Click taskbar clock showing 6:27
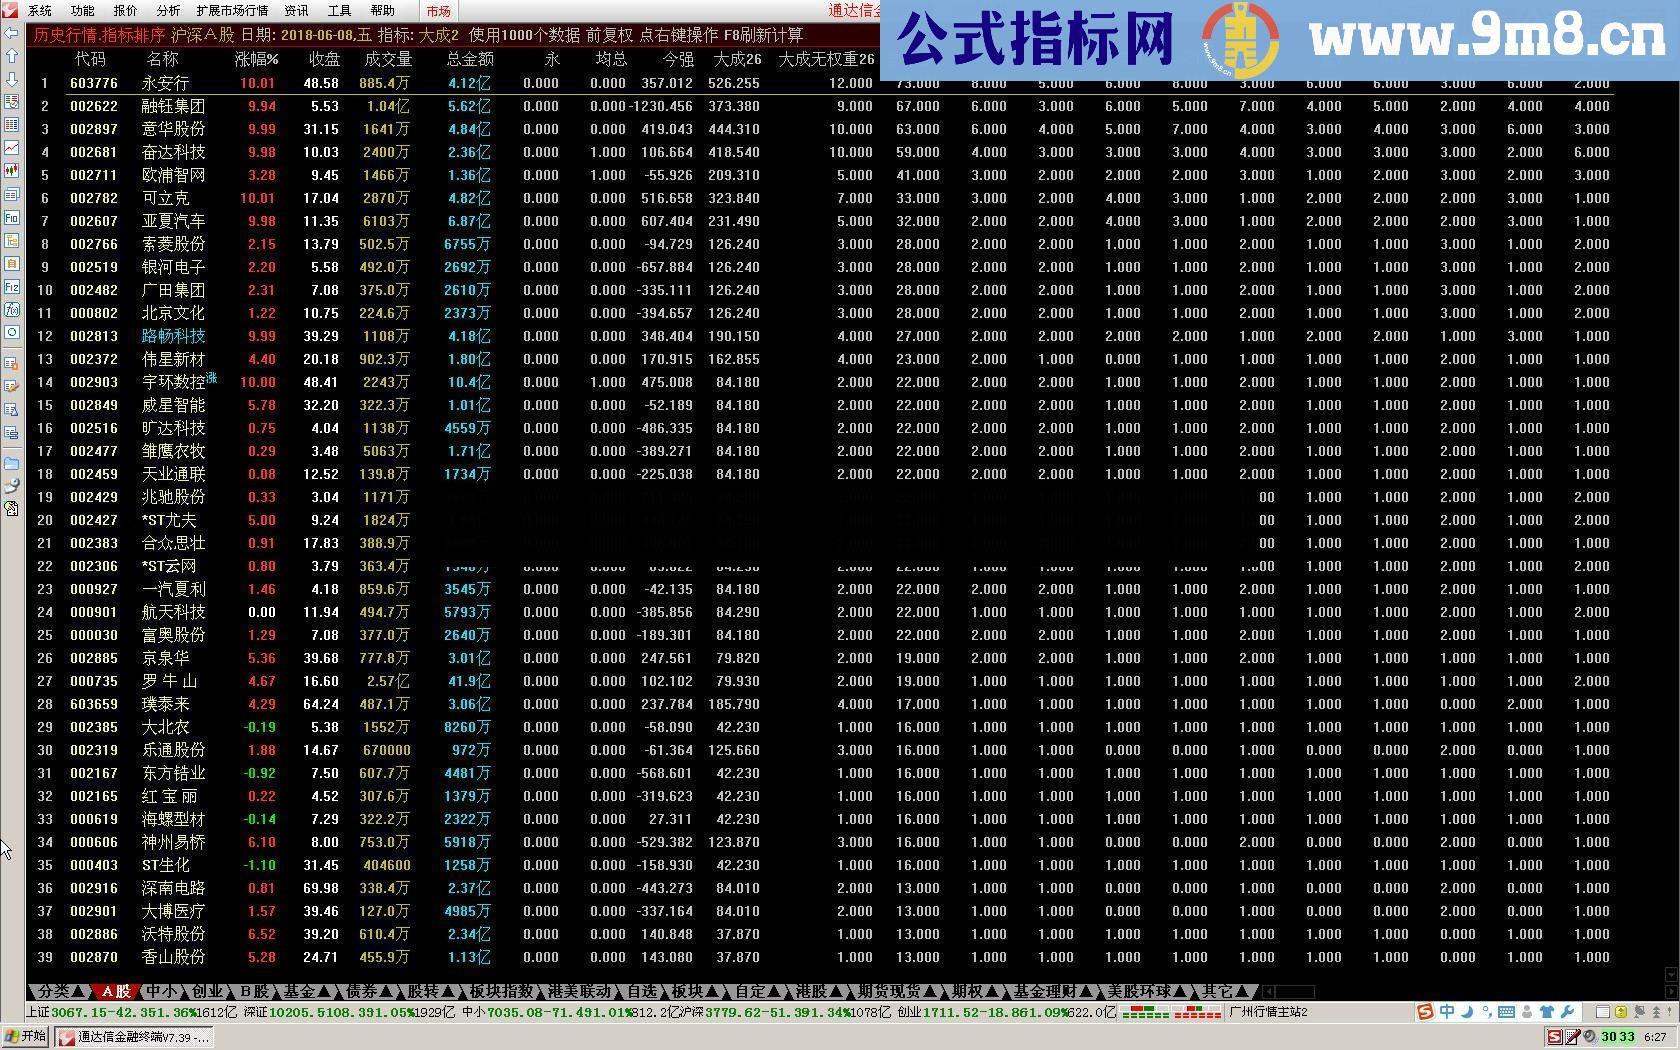1680x1050 pixels. pos(1654,1037)
